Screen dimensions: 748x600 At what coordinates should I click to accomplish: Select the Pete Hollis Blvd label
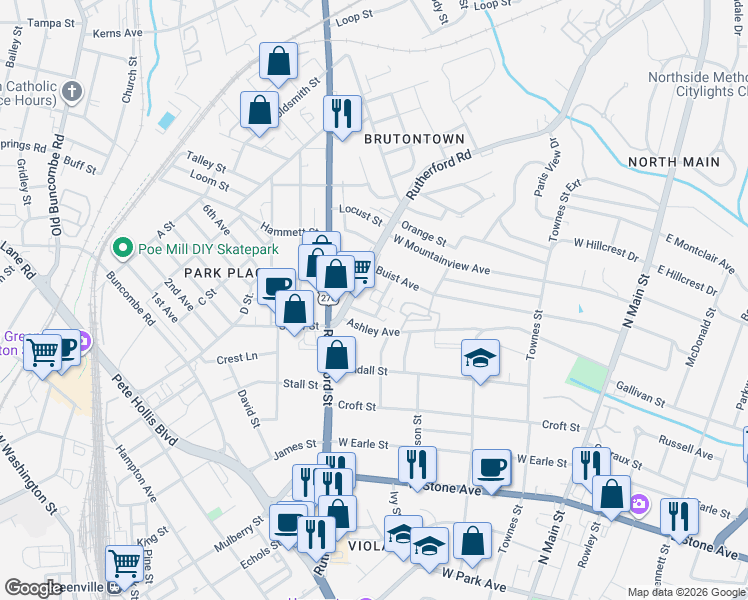point(144,410)
